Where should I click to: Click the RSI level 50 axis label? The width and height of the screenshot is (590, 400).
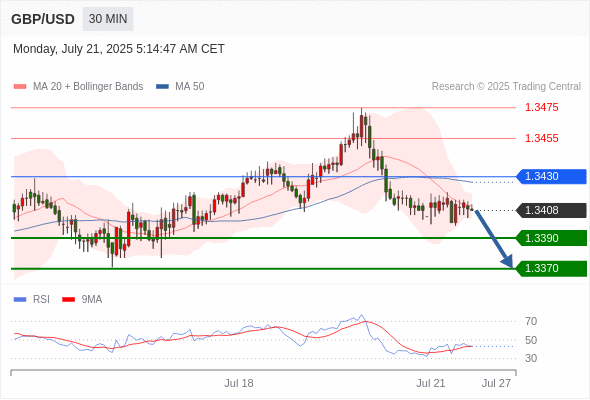pos(531,340)
